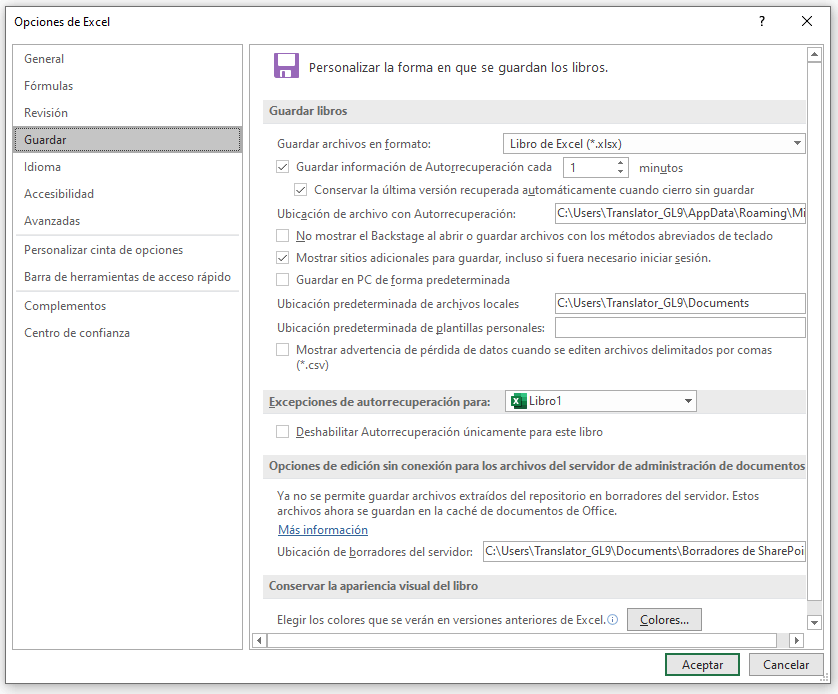This screenshot has width=838, height=694.
Task: Check Deshabilitar Autorrecuperación para este libro
Action: coord(283,432)
